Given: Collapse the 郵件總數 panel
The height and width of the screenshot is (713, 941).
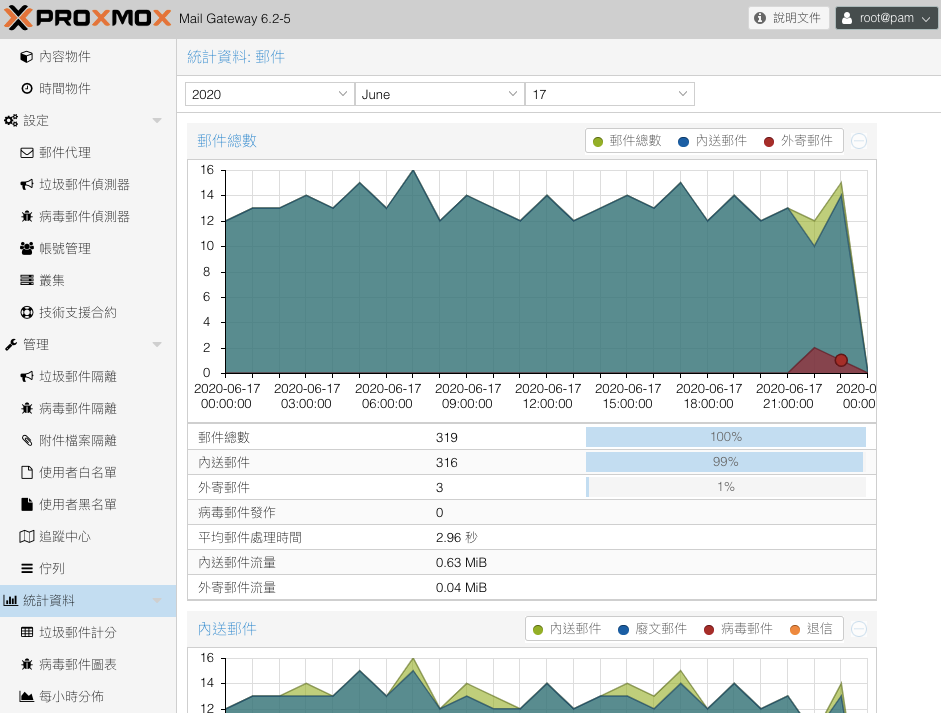Looking at the screenshot, I should 859,141.
